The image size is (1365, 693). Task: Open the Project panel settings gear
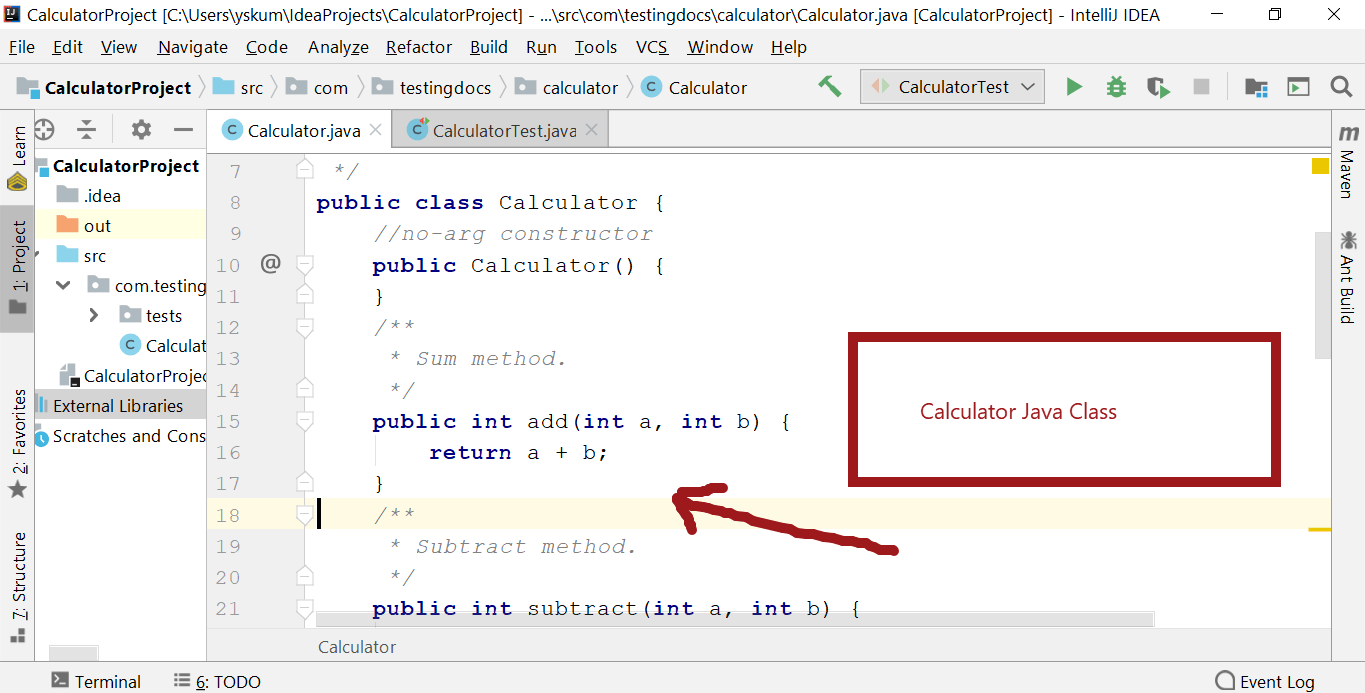(141, 129)
